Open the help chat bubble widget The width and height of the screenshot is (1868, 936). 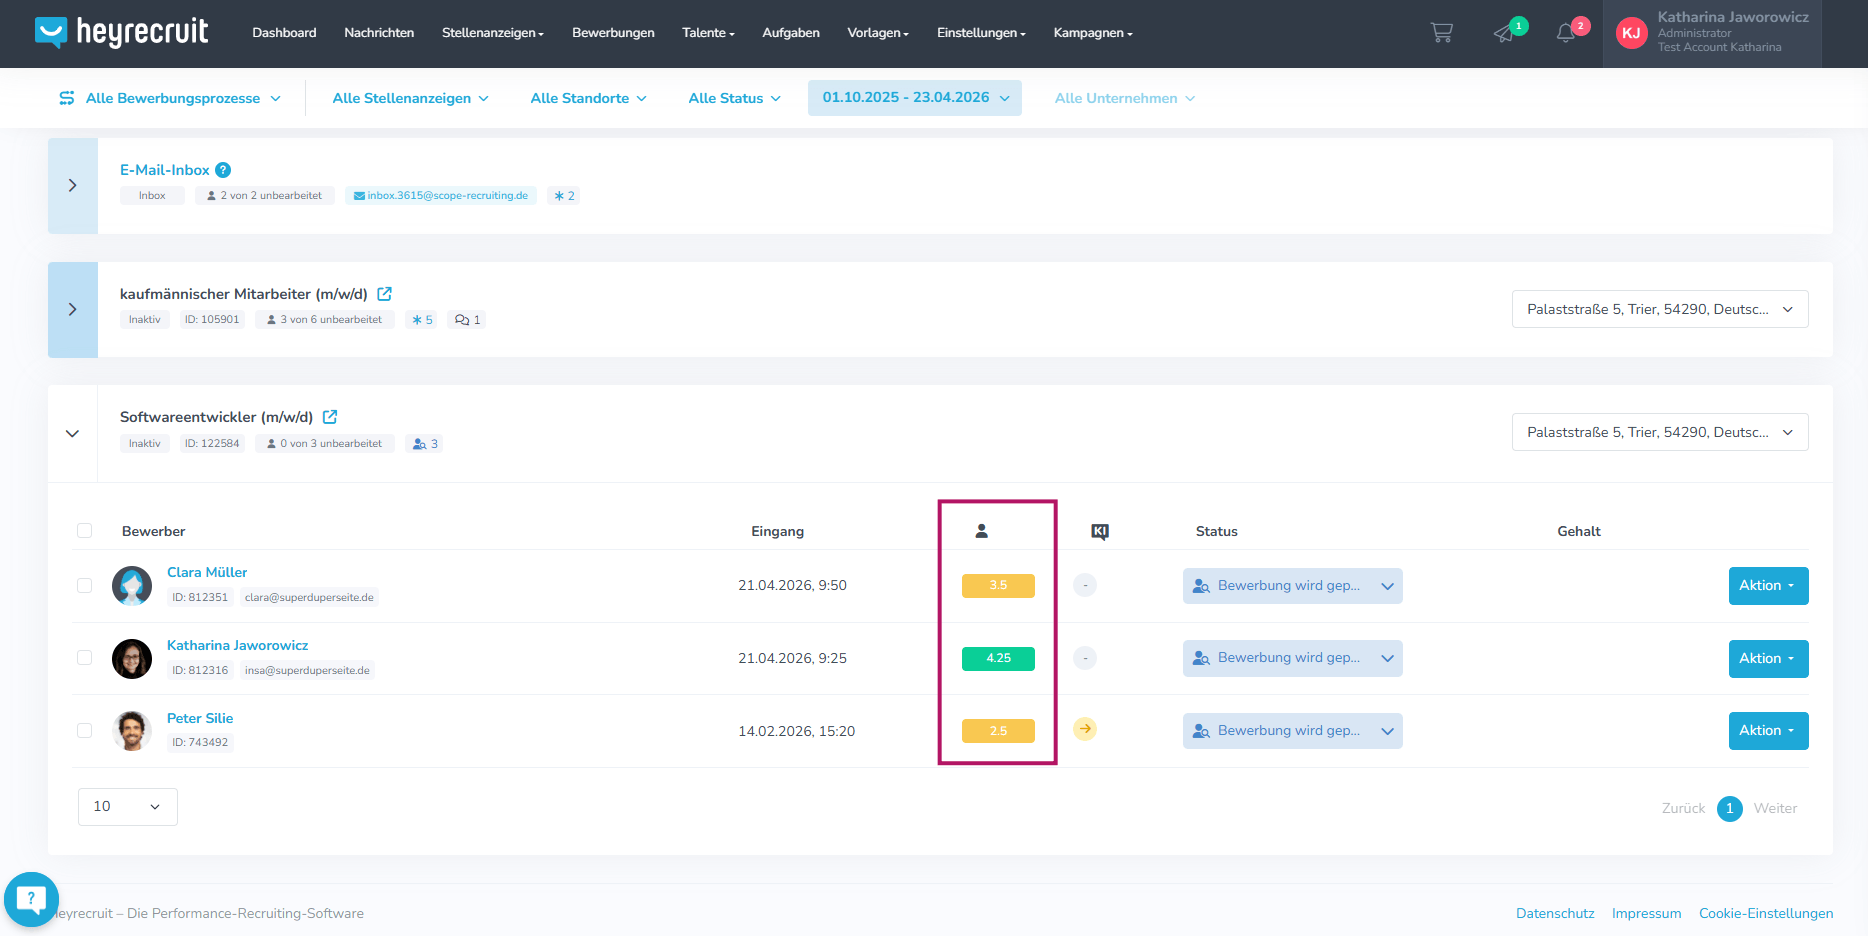coord(31,899)
